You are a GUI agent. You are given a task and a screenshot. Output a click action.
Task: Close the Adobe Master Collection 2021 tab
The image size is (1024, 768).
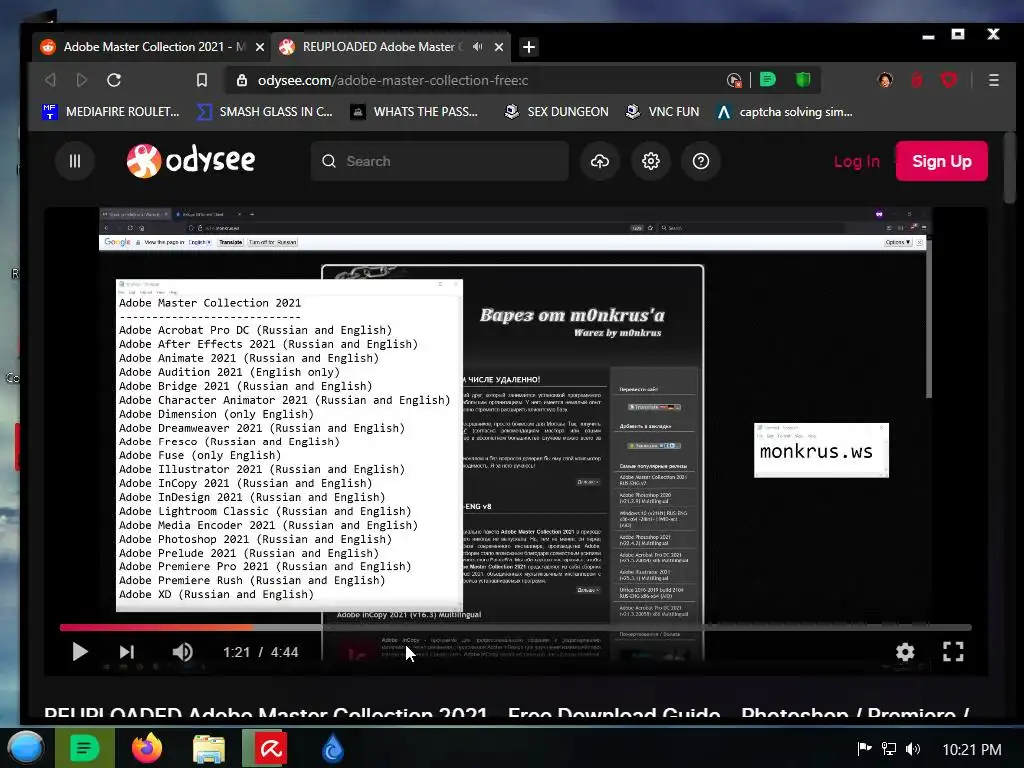click(x=259, y=47)
